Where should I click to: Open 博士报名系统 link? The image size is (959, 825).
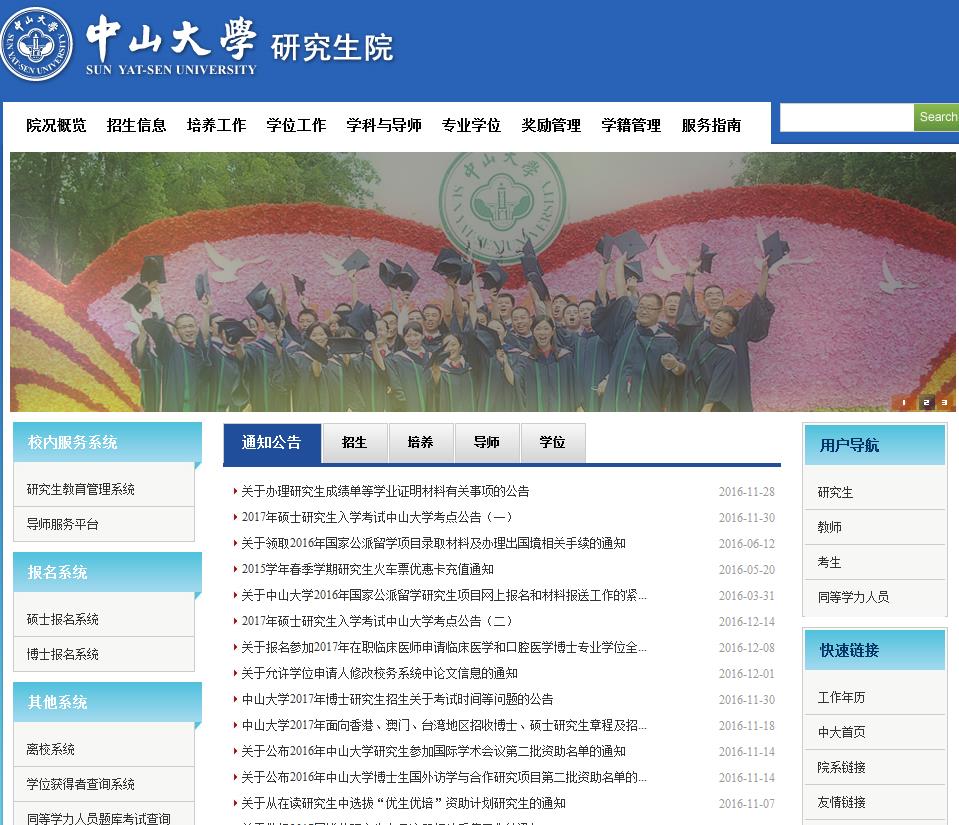pyautogui.click(x=62, y=654)
